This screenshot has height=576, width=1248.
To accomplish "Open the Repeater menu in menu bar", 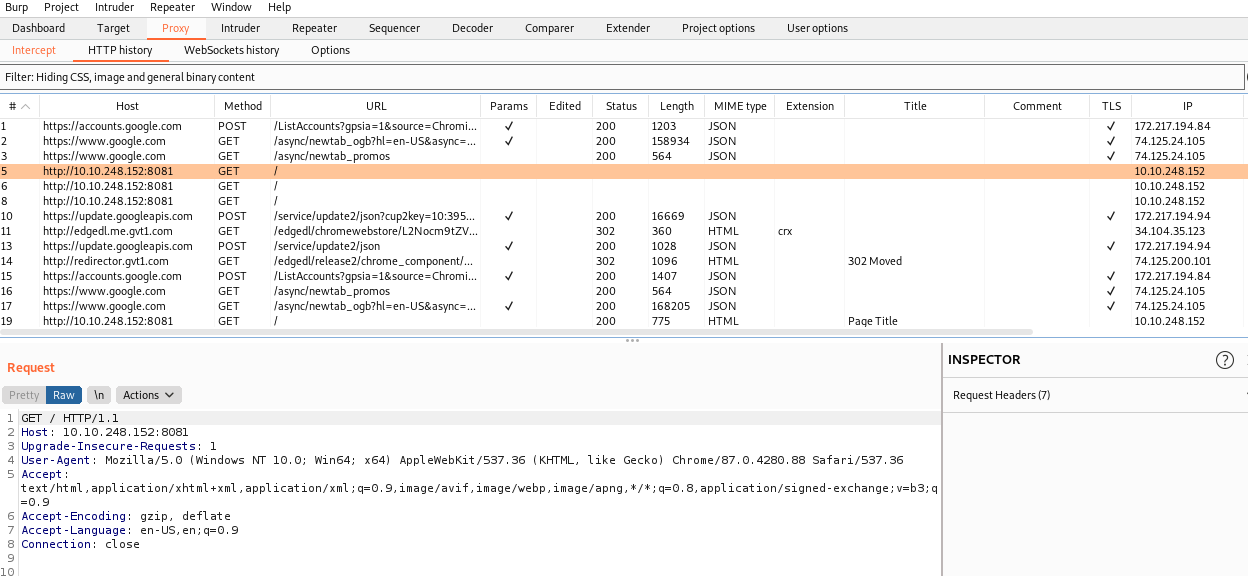I will coord(172,7).
